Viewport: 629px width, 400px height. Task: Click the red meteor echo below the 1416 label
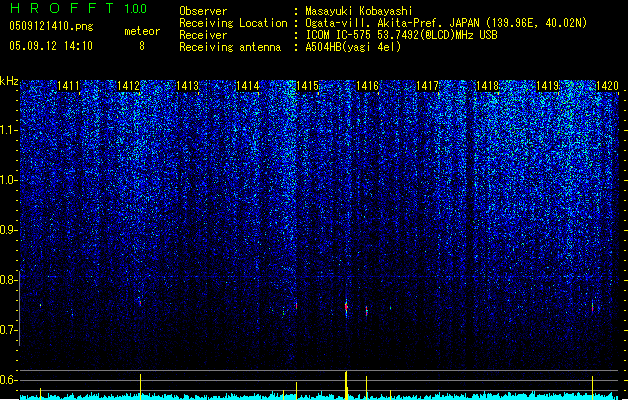367,311
